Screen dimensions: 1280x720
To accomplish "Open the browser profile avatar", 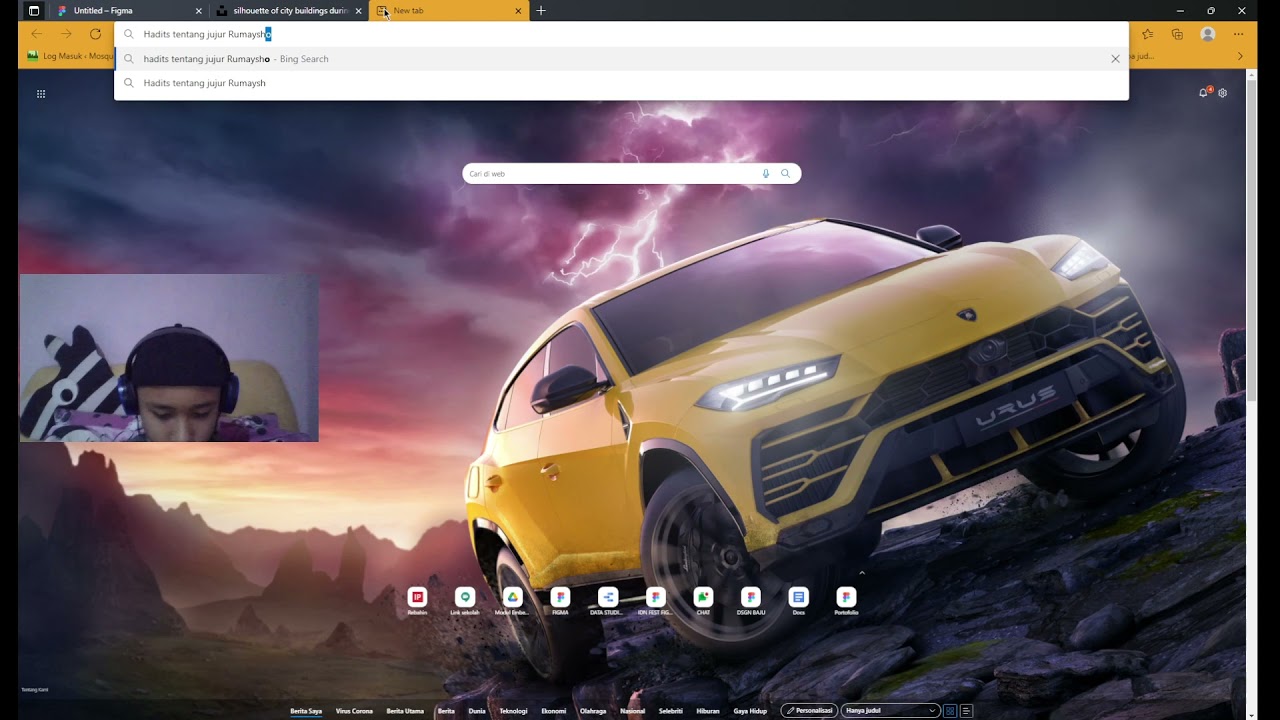I will [1208, 34].
